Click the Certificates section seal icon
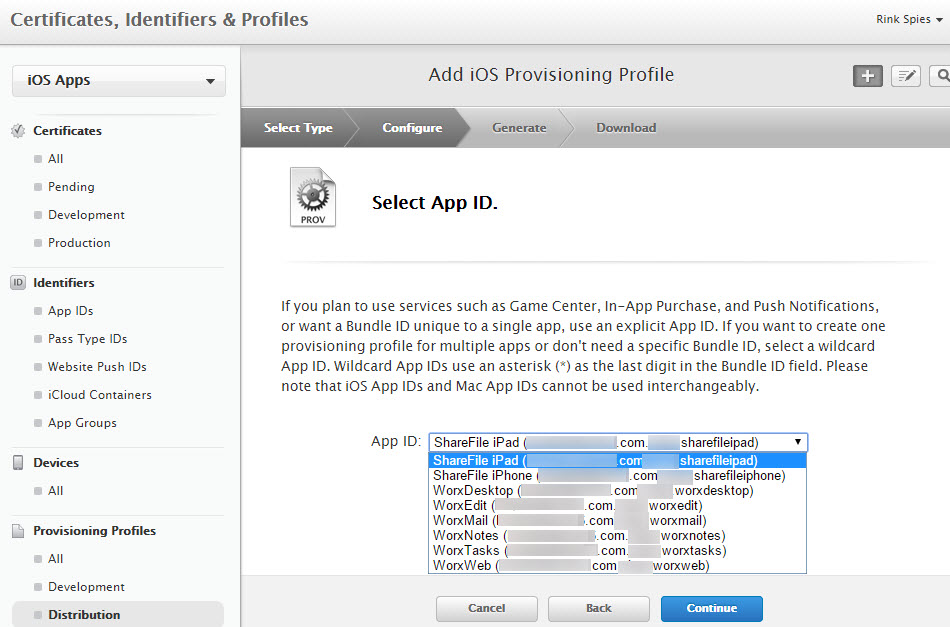Screen dimensions: 950x627 click(x=18, y=130)
